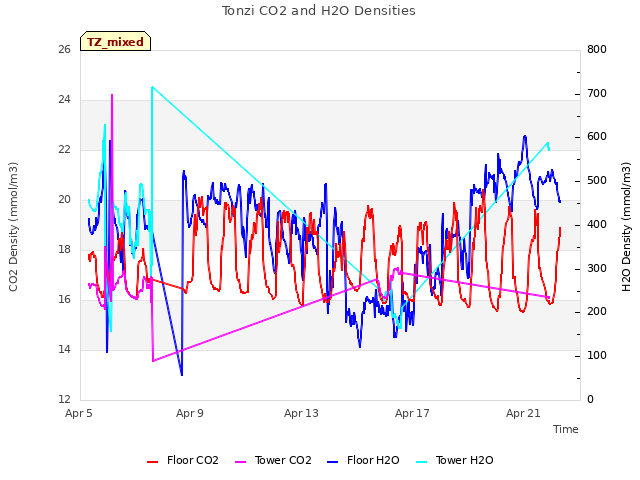The width and height of the screenshot is (640, 480).
Task: Click the 700 value on right axis
Action: tap(597, 93)
